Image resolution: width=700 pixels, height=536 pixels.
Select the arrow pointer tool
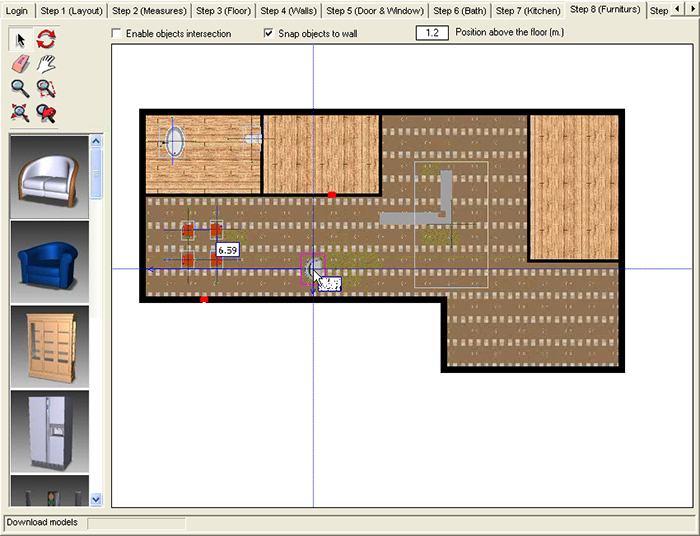coord(20,39)
